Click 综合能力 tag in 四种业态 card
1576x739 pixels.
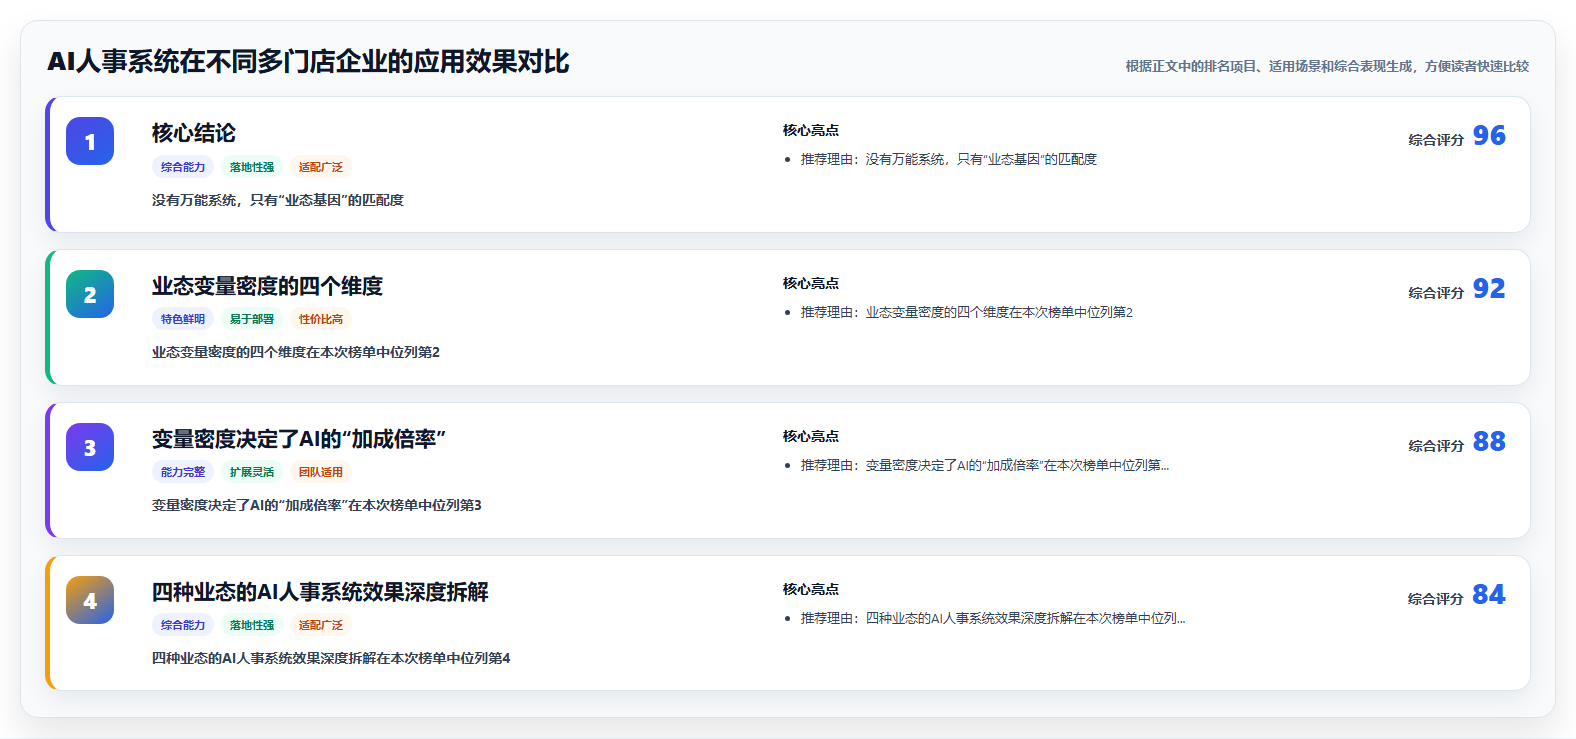tap(183, 625)
